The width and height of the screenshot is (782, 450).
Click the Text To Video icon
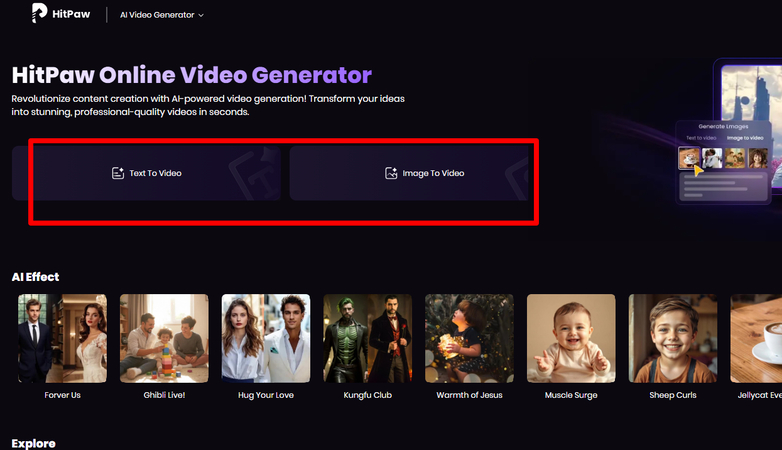click(x=118, y=173)
